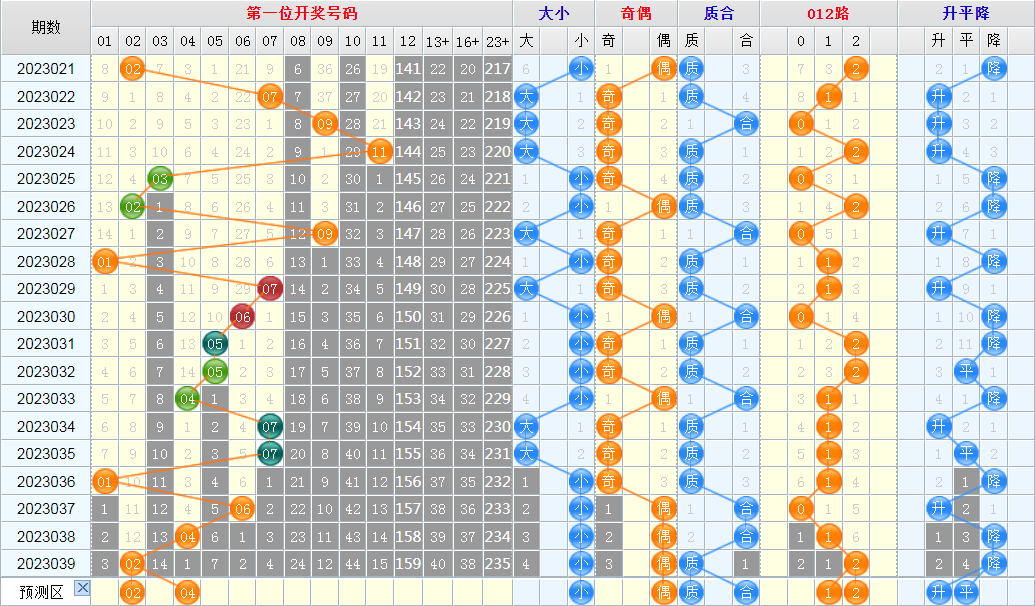The height and width of the screenshot is (606, 1035).
Task: Select blue 合 ball in row 2023023
Action: tap(746, 123)
